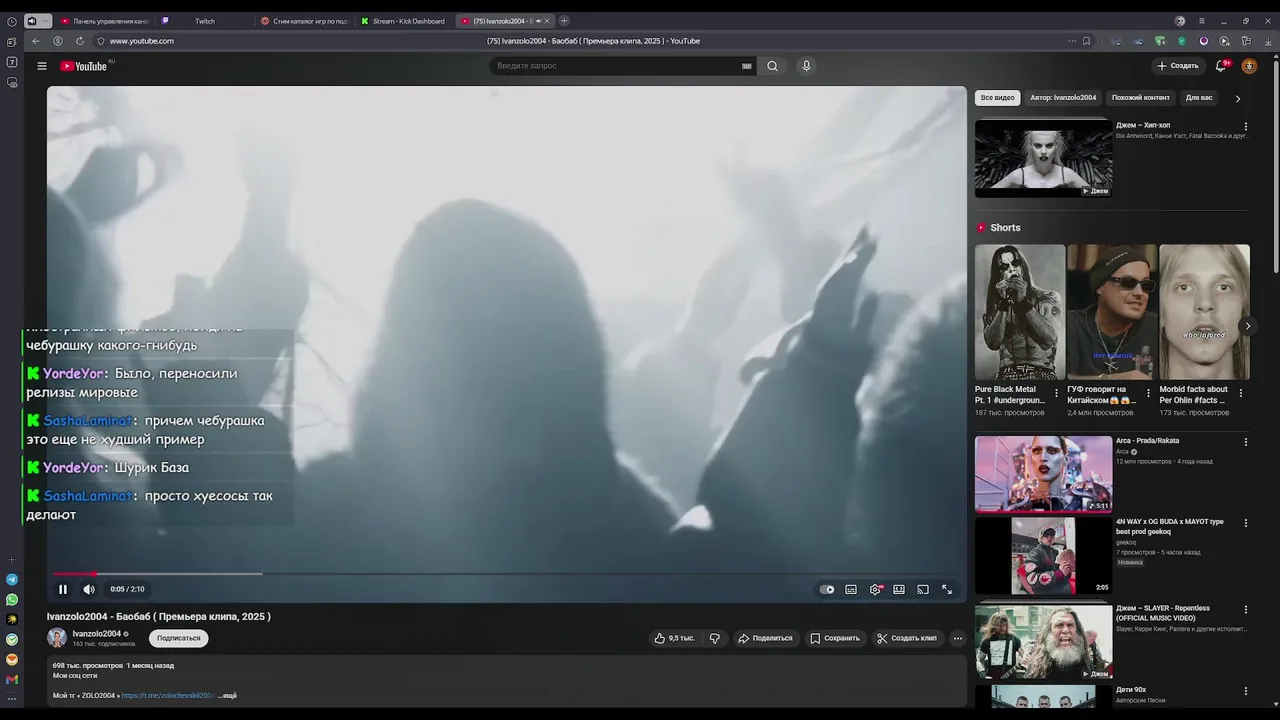1280x720 pixels.
Task: Open browser downloads arrow icon
Action: [x=1269, y=41]
